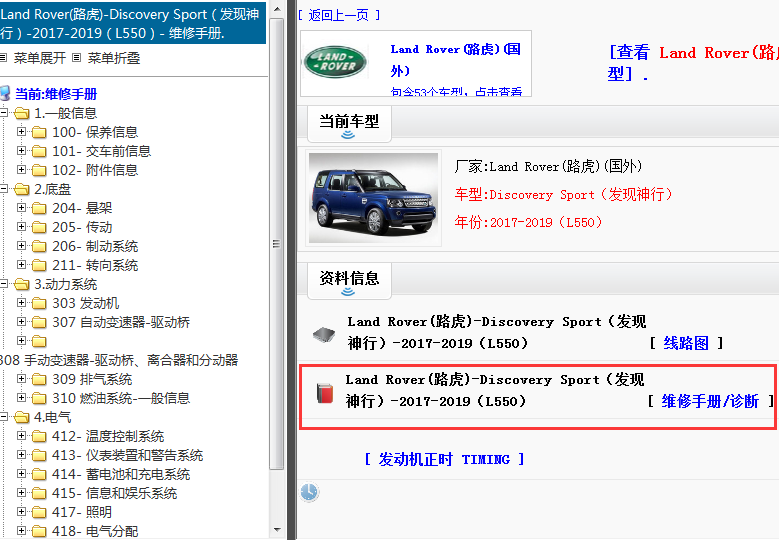Click the clock icon below timing link
Screen dimensions: 779x540
point(309,492)
